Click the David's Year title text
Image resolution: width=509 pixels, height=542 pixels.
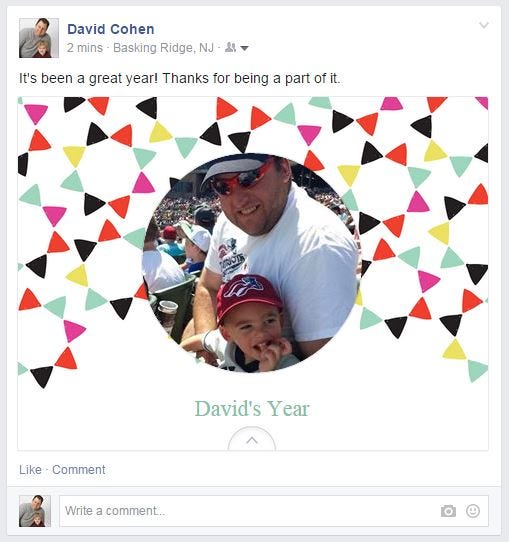coord(252,409)
